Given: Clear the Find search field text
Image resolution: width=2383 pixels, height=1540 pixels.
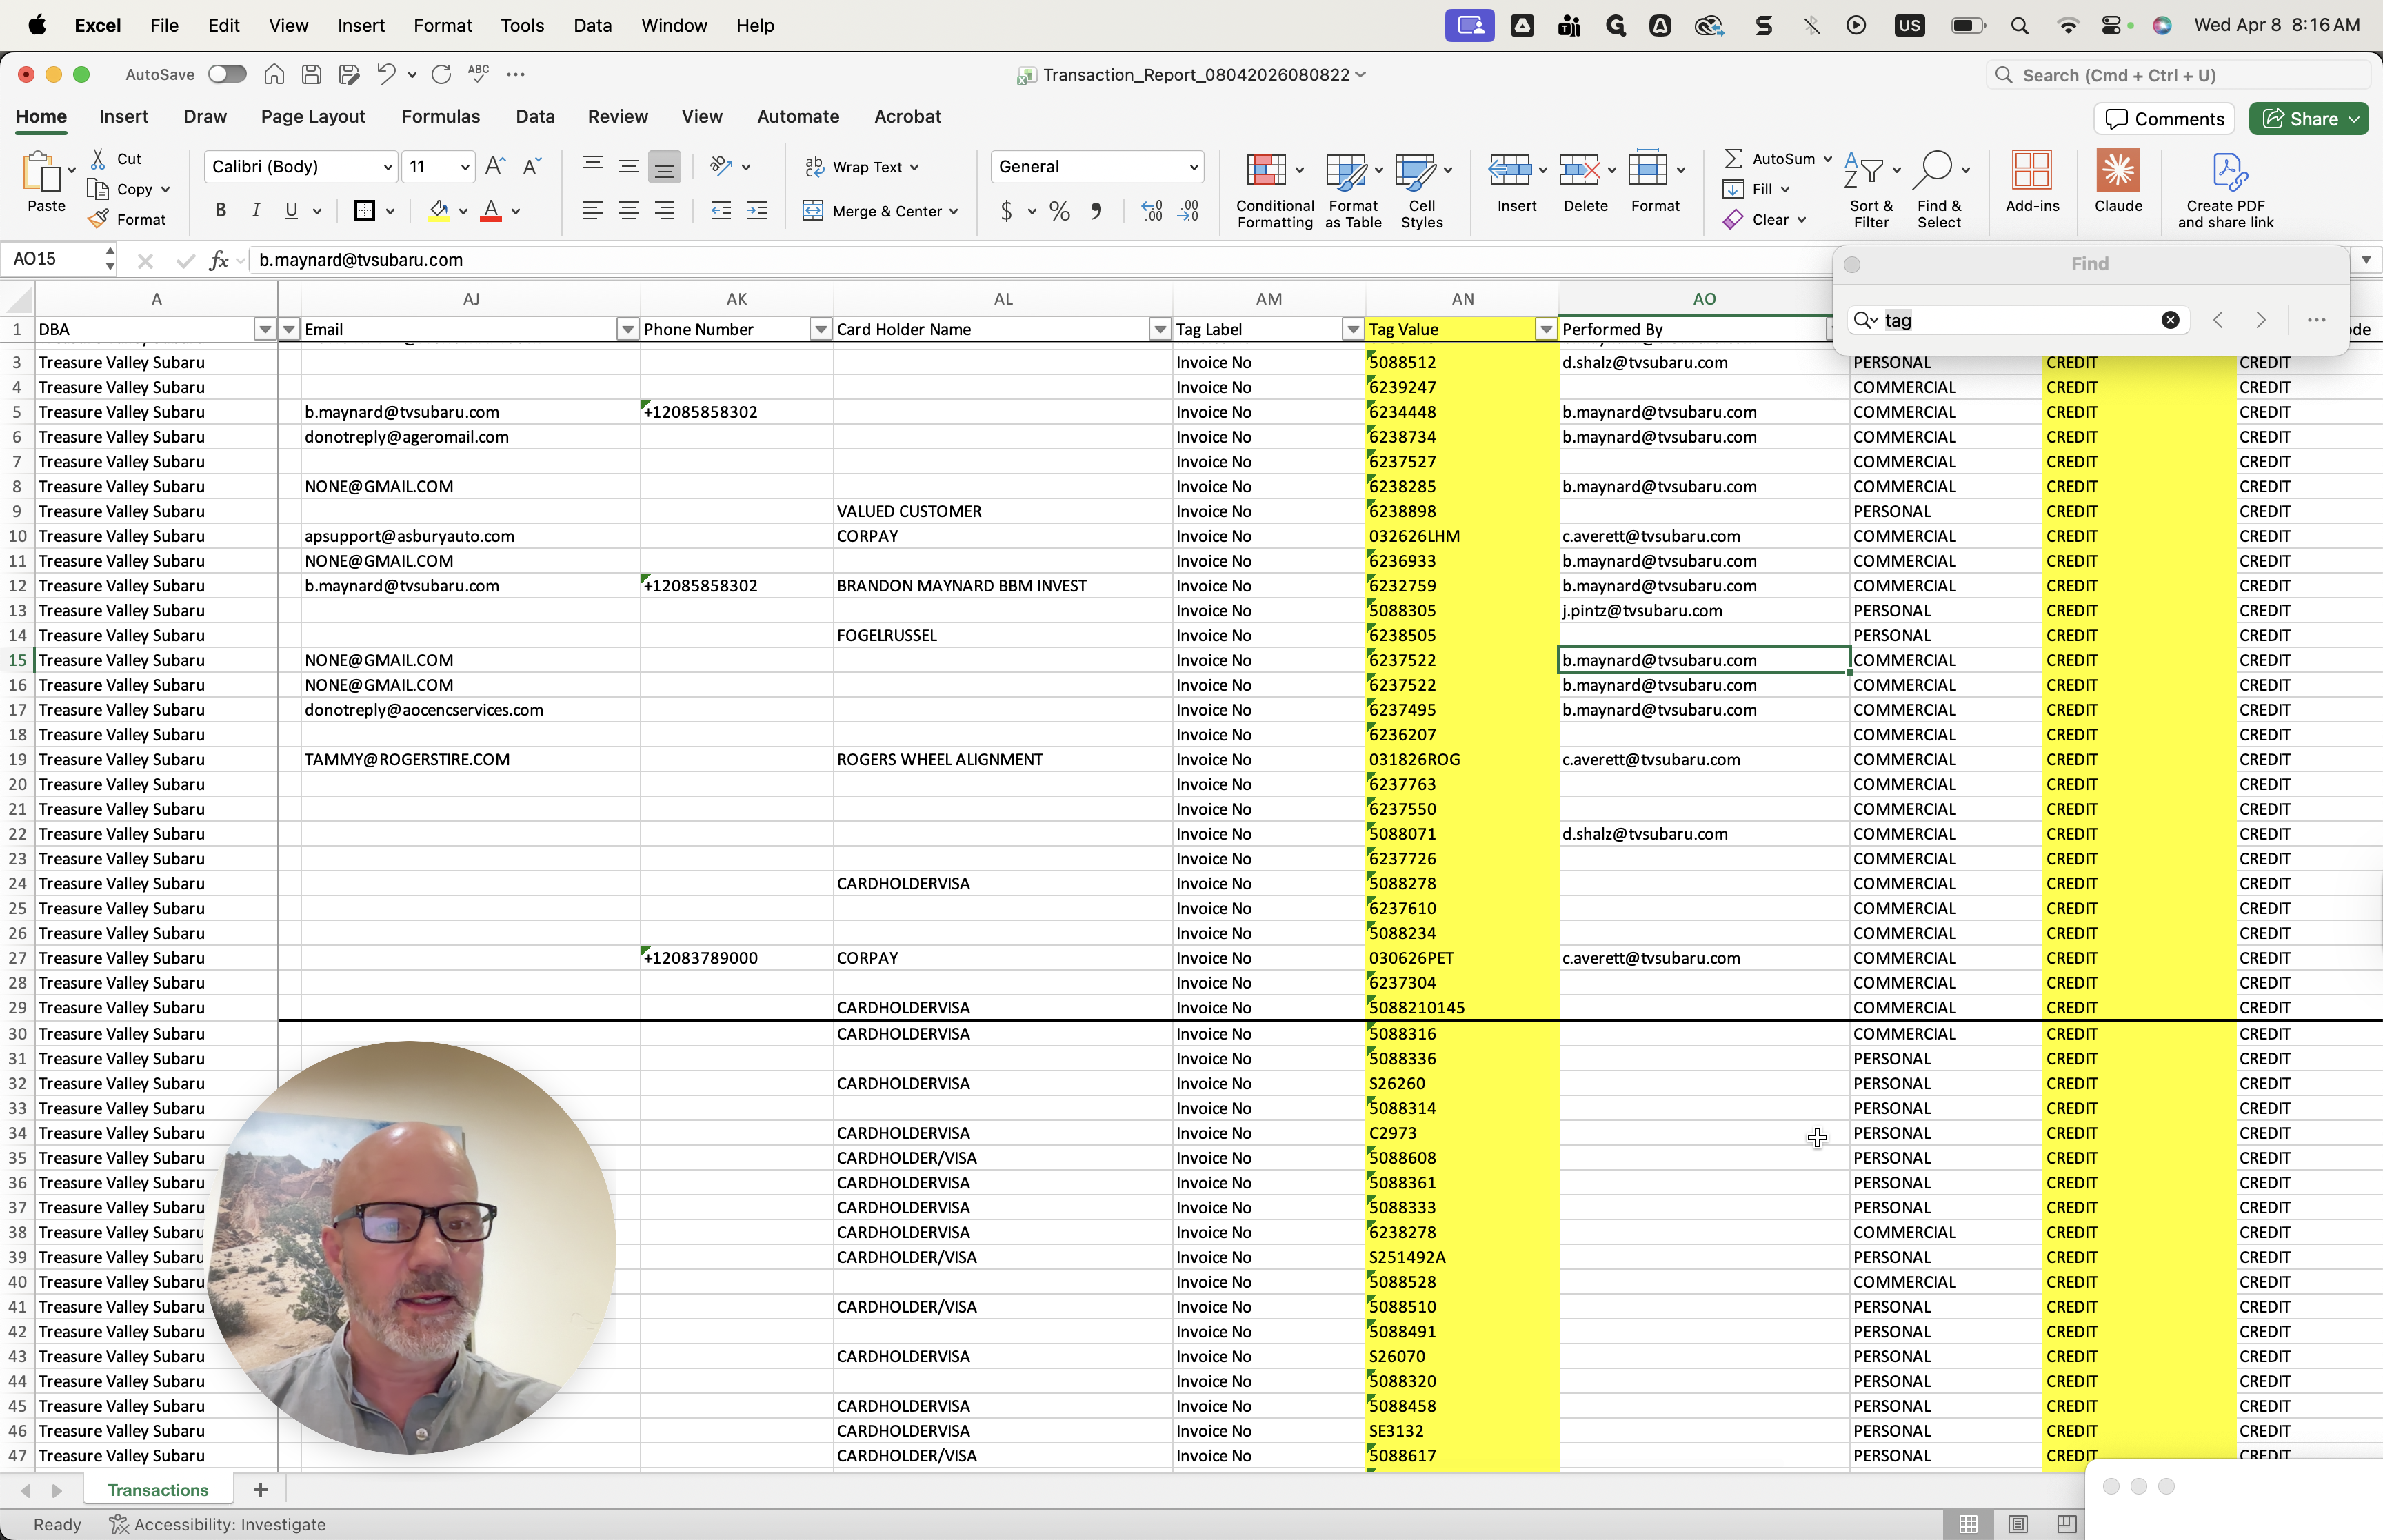Looking at the screenshot, I should click(x=2169, y=320).
